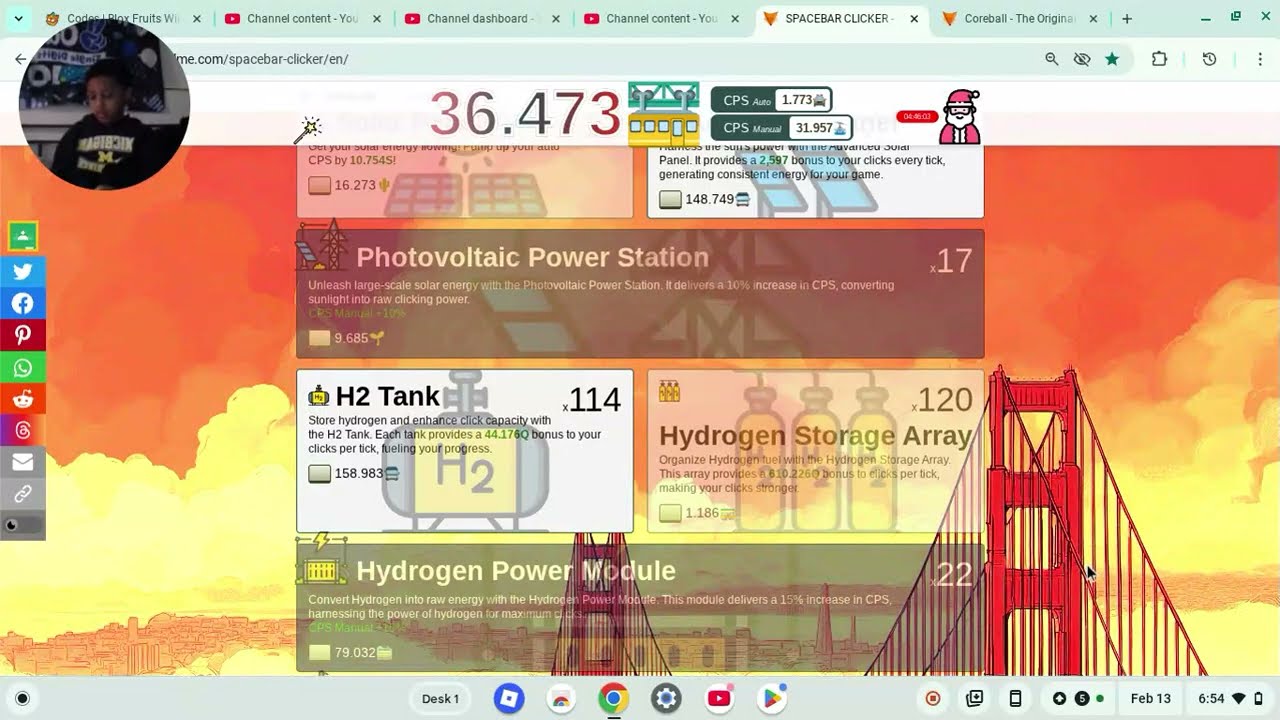This screenshot has height=720, width=1280.
Task: Switch to the Coreball tab
Action: (1020, 18)
